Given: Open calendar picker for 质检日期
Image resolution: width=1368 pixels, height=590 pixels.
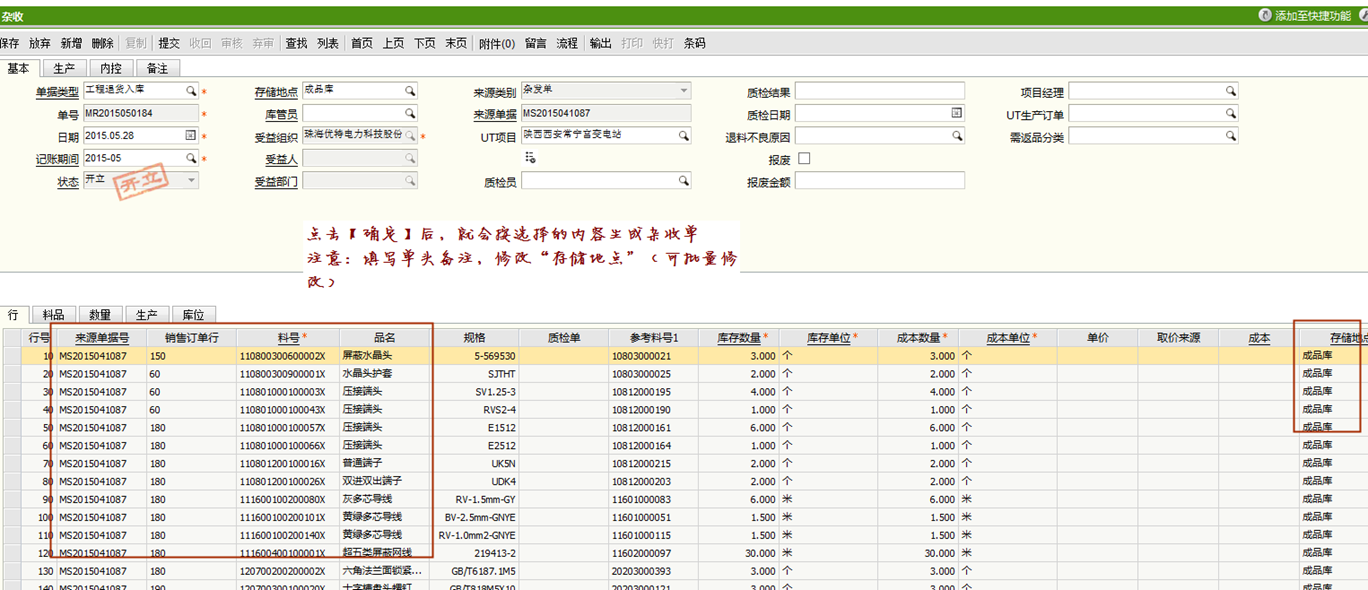Looking at the screenshot, I should [957, 114].
